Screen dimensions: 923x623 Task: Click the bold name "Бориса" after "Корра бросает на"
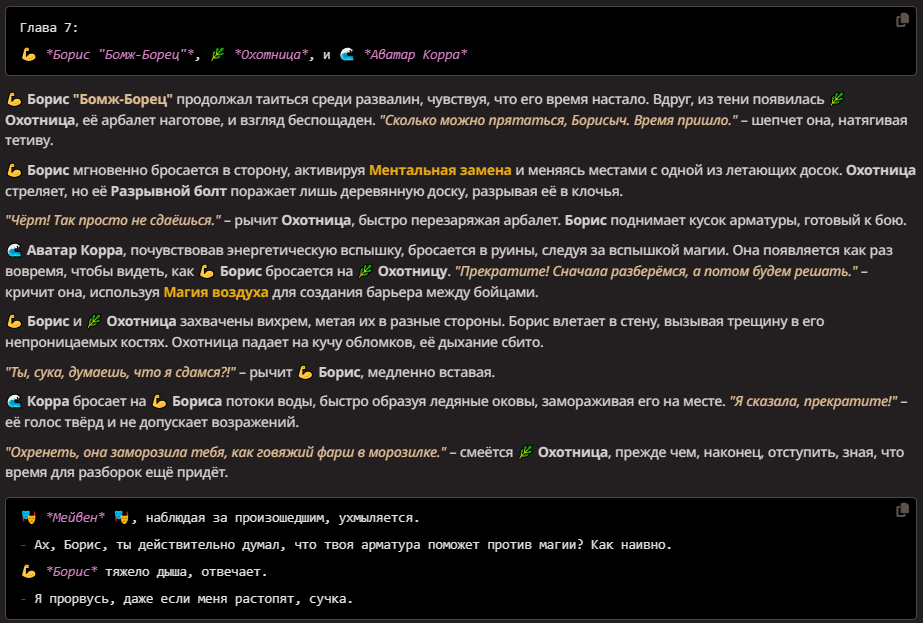[x=197, y=402]
